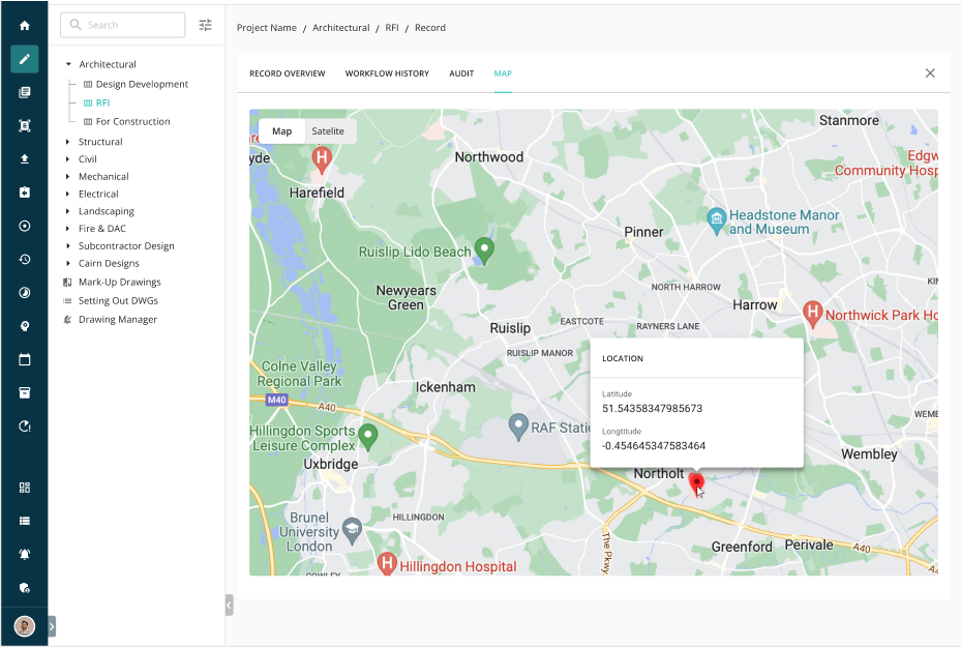Open the filter sliders icon beside search
This screenshot has height=649, width=964.
coord(205,25)
